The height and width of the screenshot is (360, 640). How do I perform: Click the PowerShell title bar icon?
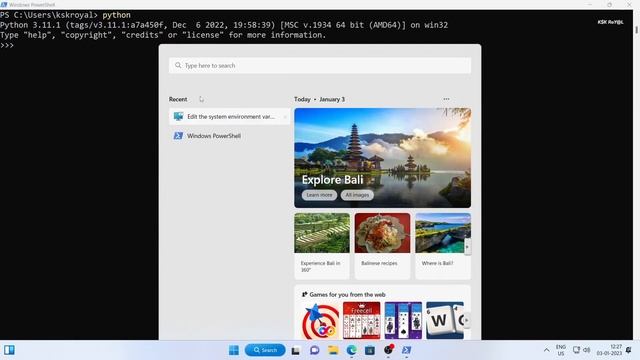(x=4, y=4)
